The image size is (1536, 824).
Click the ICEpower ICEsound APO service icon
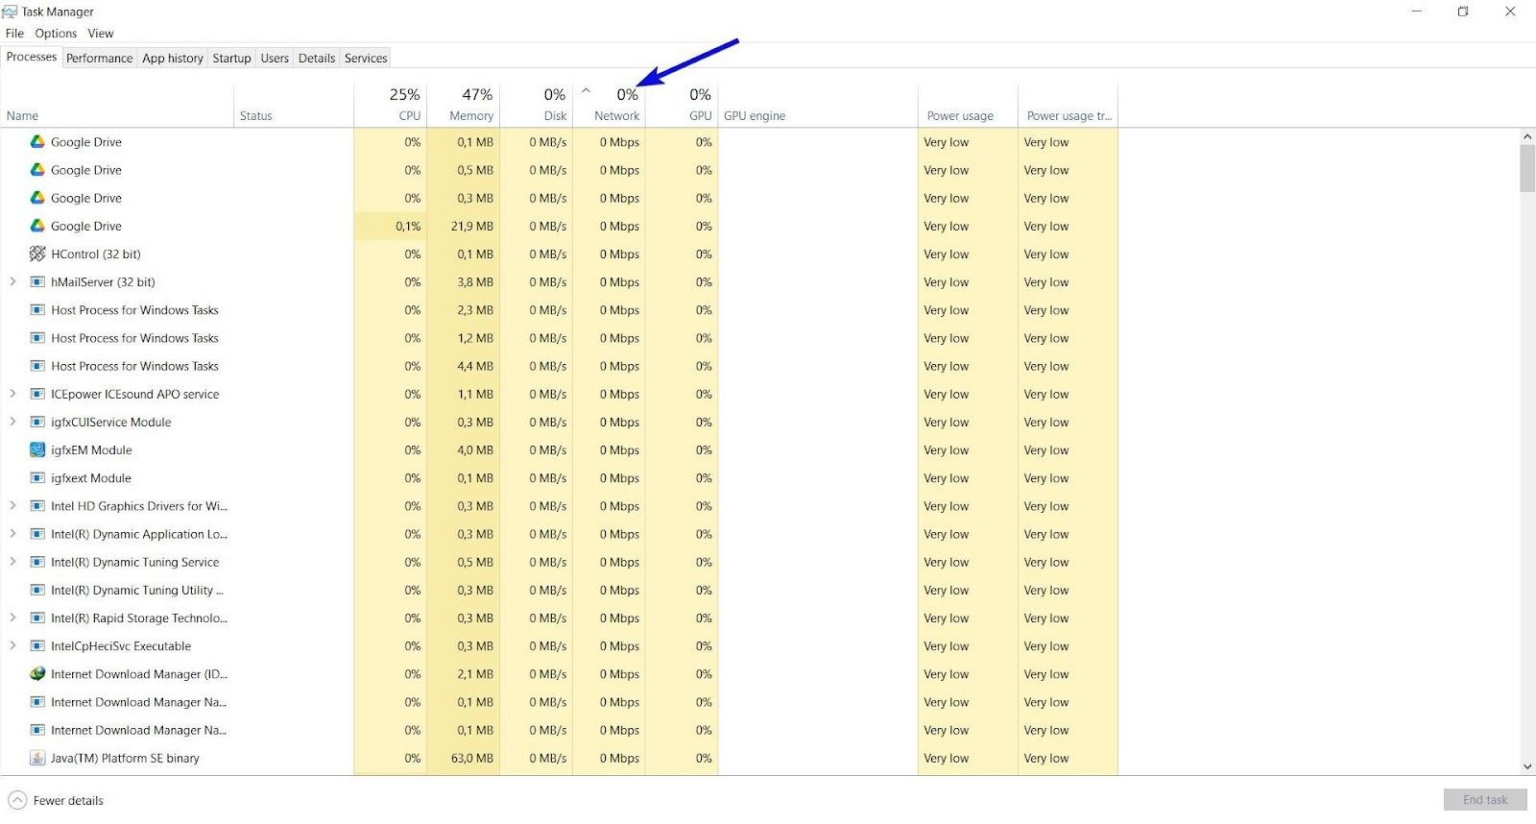coord(37,394)
